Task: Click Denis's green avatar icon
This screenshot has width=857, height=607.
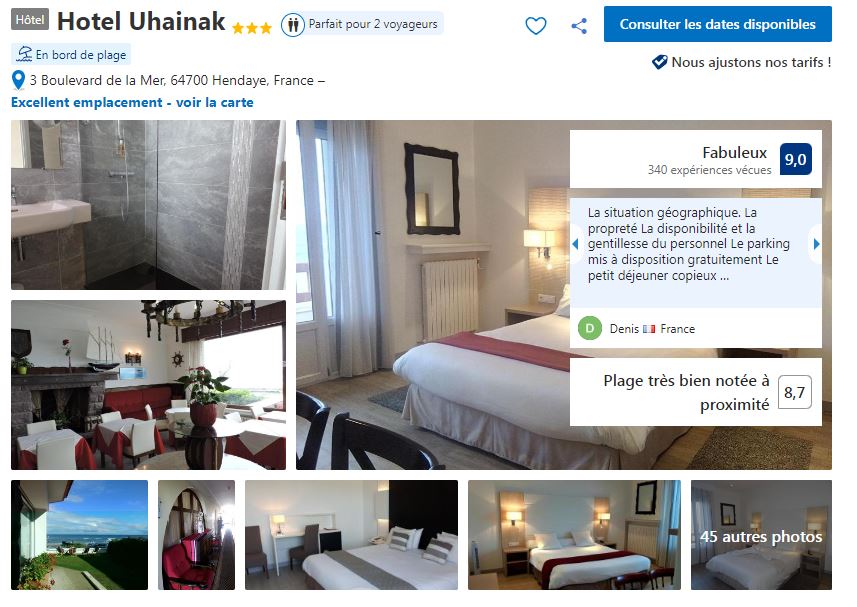Action: pyautogui.click(x=590, y=328)
